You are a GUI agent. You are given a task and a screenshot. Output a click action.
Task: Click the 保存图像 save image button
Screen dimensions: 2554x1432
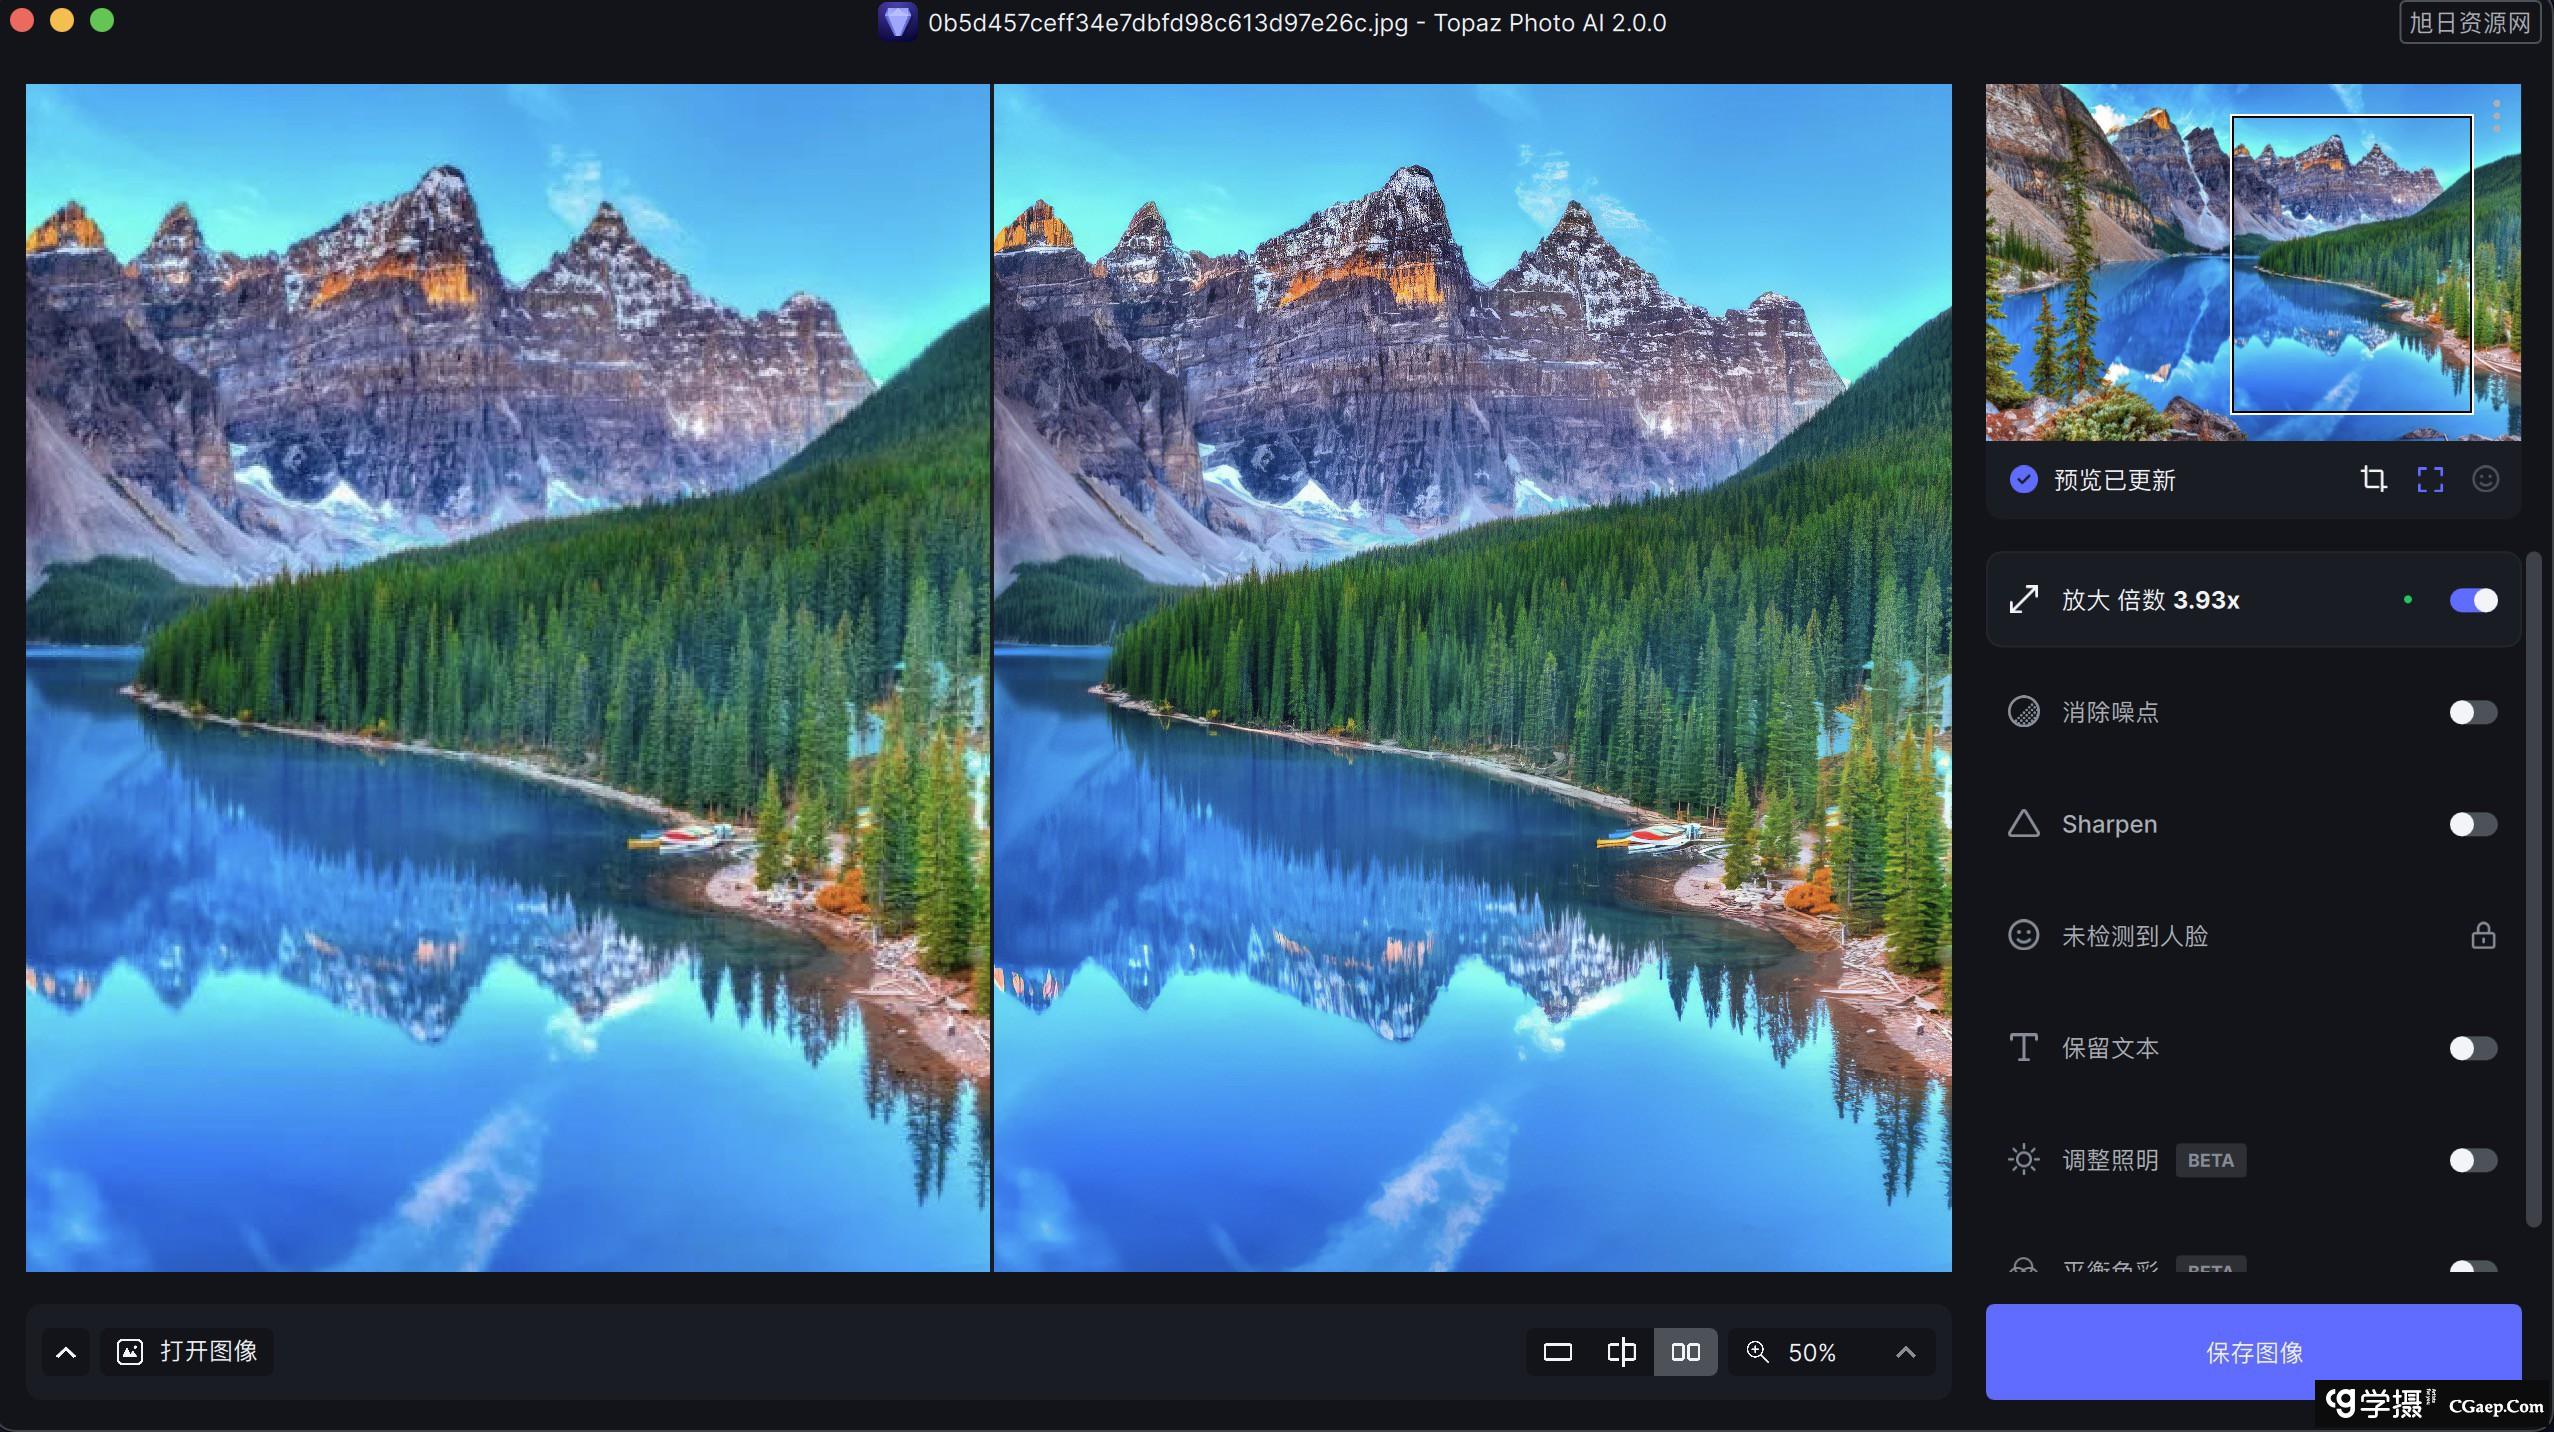(2253, 1352)
